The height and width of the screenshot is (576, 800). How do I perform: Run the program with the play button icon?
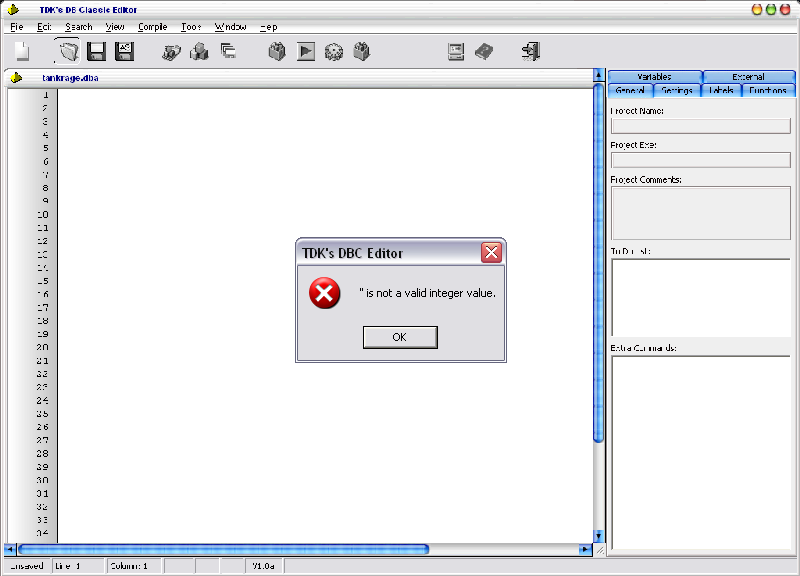tap(306, 52)
